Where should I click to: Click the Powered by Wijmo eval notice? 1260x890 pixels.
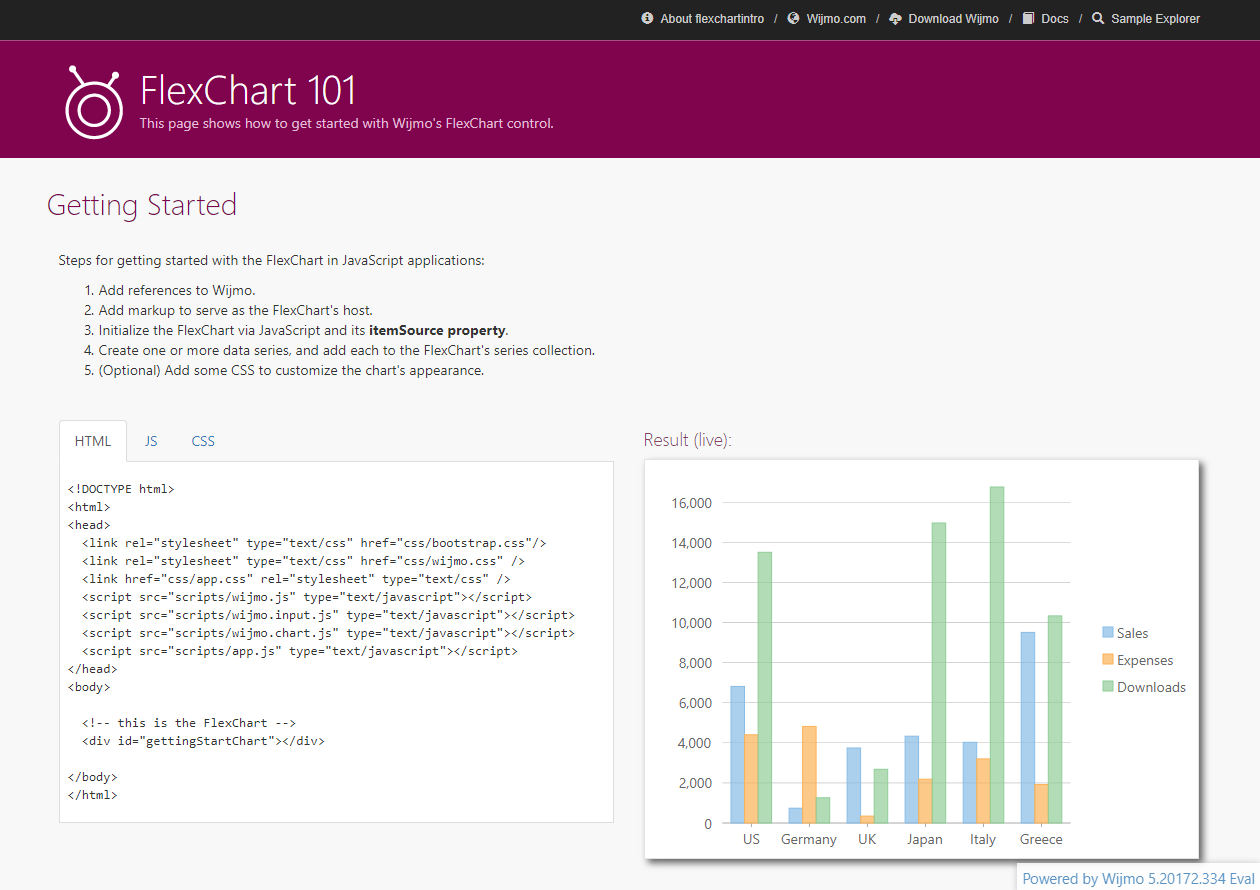click(x=1138, y=878)
